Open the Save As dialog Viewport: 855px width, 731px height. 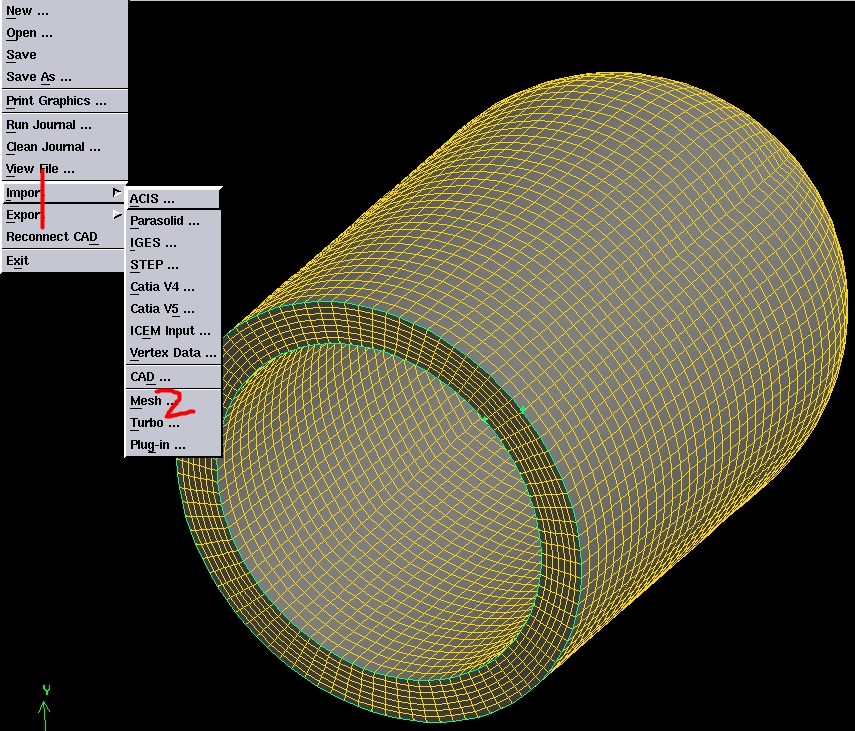[x=39, y=77]
